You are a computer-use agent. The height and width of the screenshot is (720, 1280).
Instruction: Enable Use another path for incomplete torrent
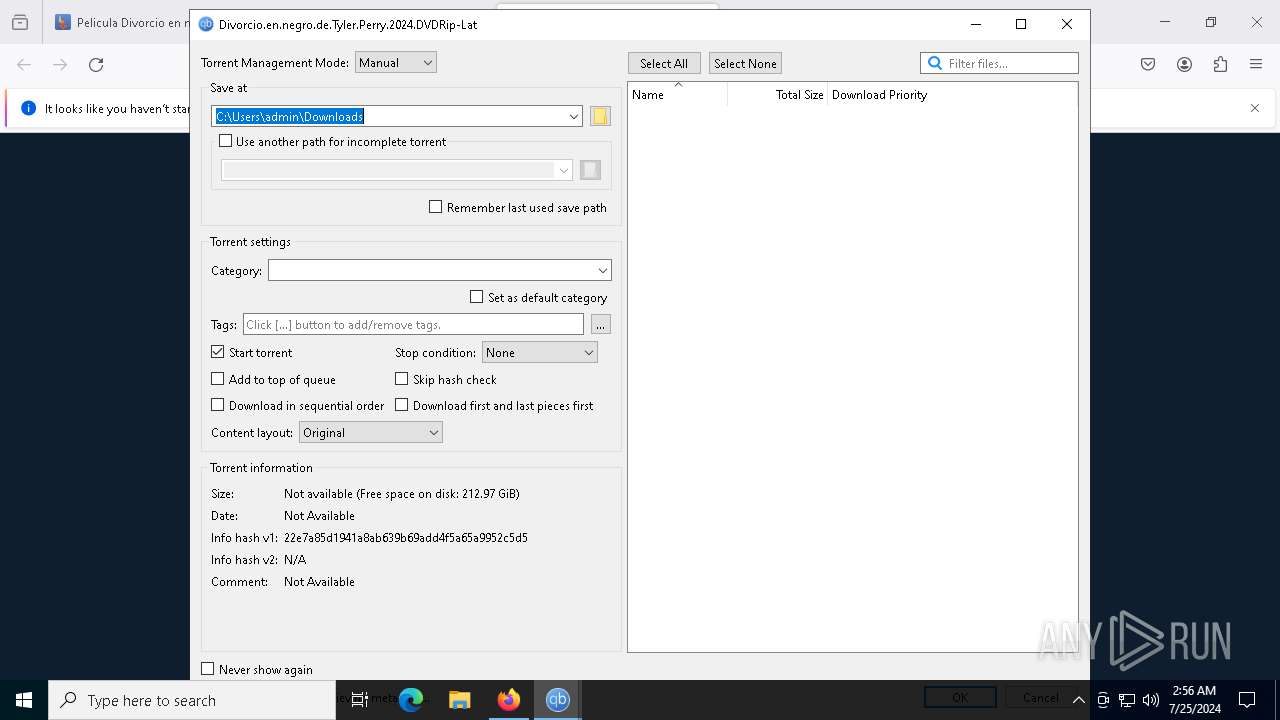(x=225, y=141)
